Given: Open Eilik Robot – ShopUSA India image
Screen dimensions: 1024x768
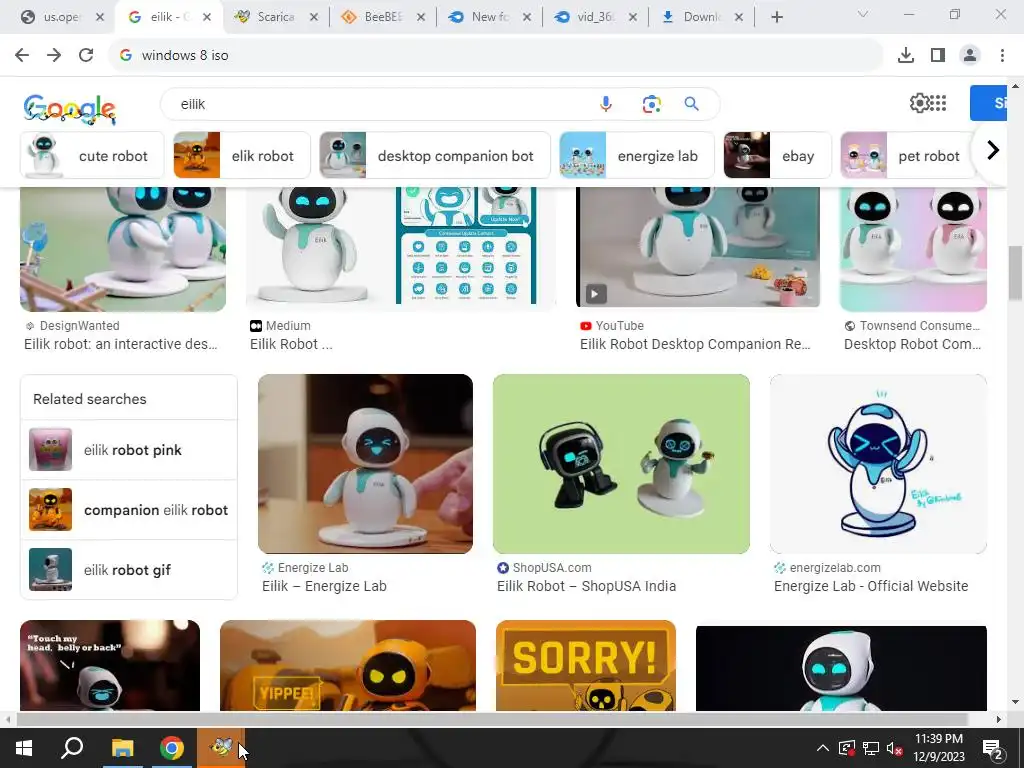Looking at the screenshot, I should pyautogui.click(x=621, y=464).
